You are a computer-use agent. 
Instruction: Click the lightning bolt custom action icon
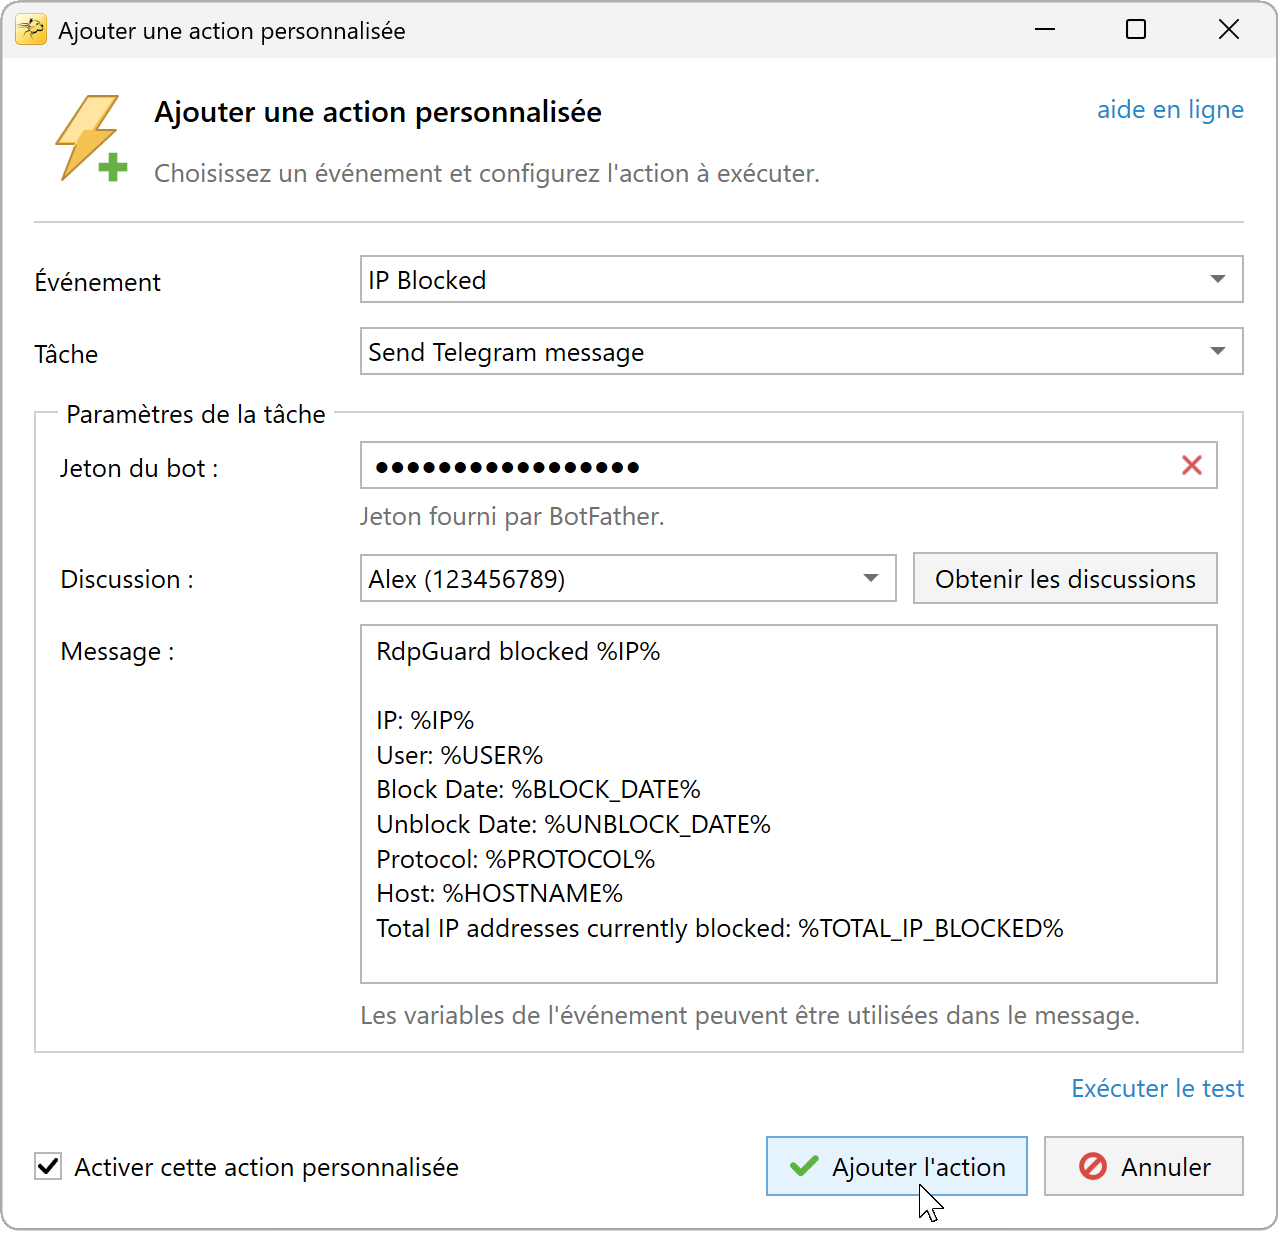(x=91, y=139)
